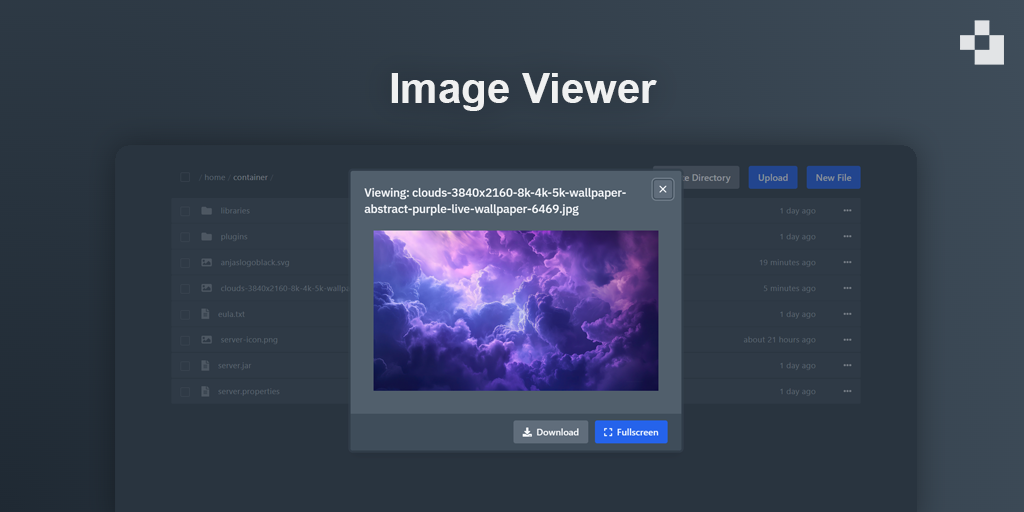Click the file icon of server.jar
Image resolution: width=1024 pixels, height=512 pixels.
pos(205,365)
